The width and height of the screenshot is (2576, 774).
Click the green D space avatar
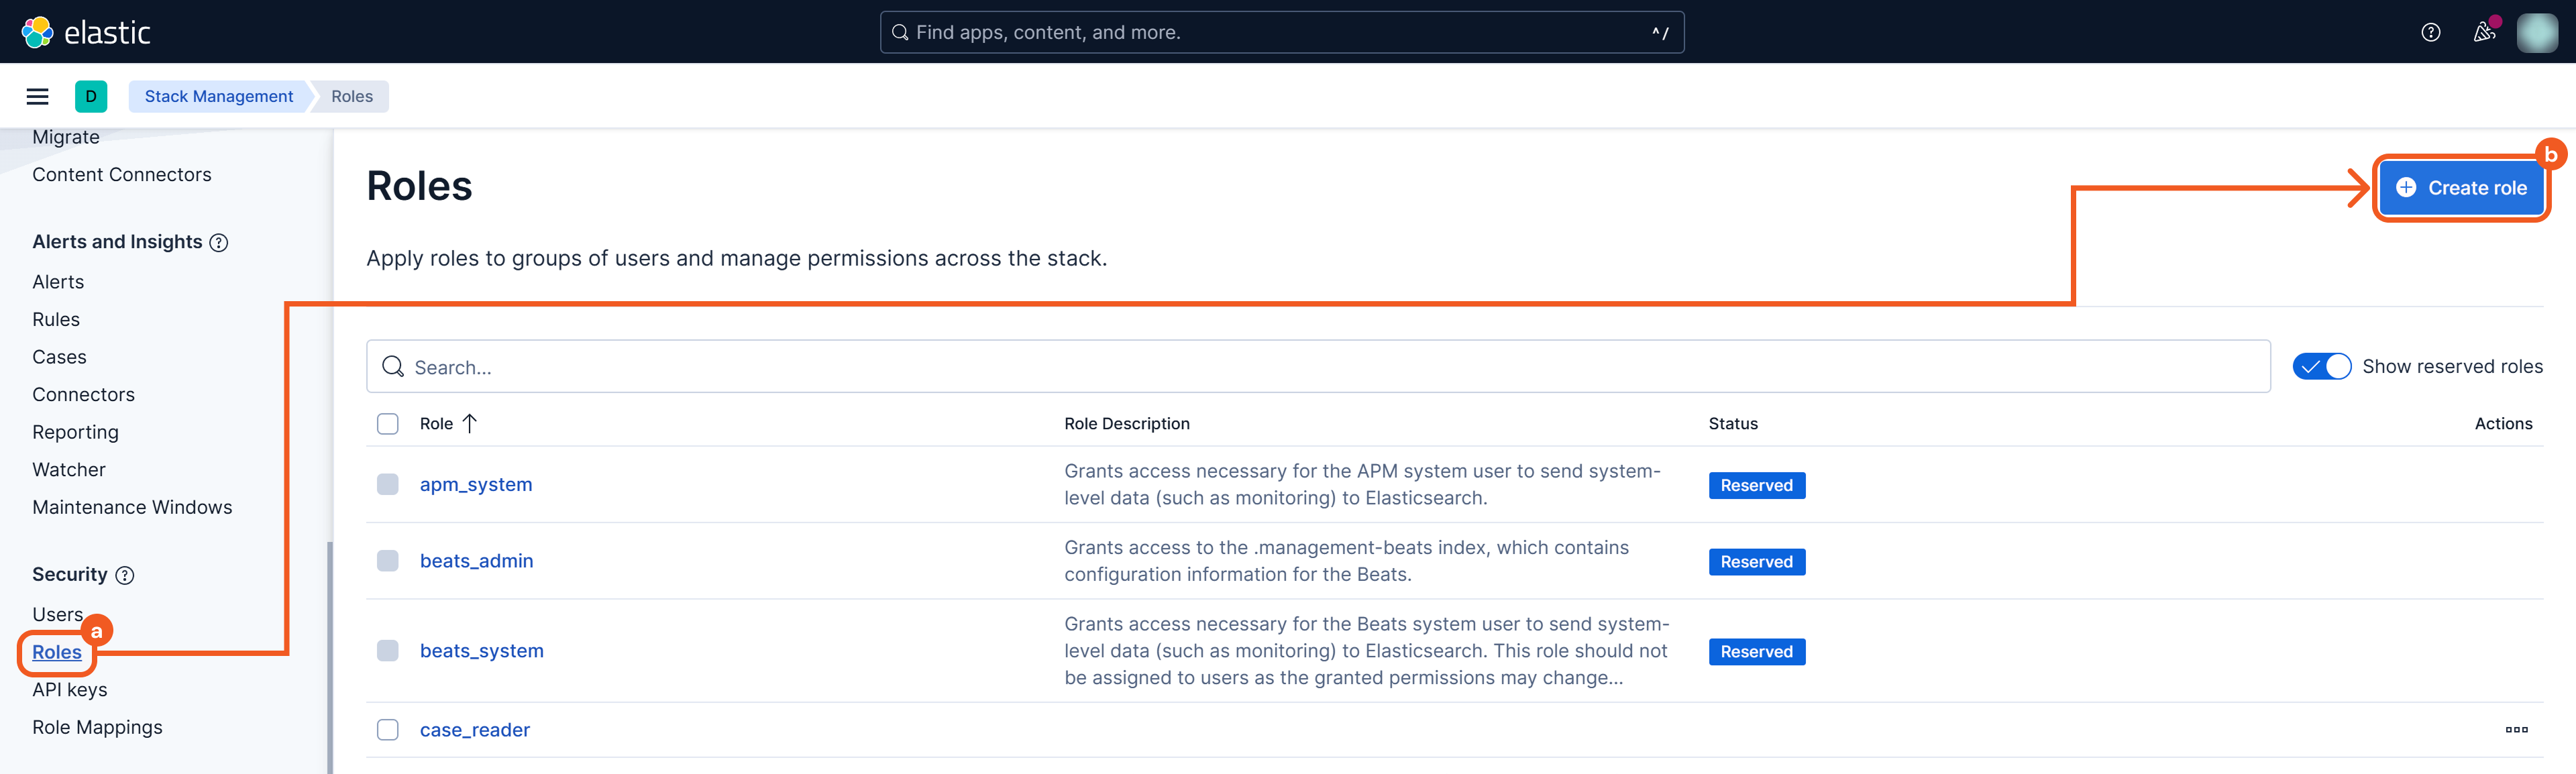coord(91,96)
